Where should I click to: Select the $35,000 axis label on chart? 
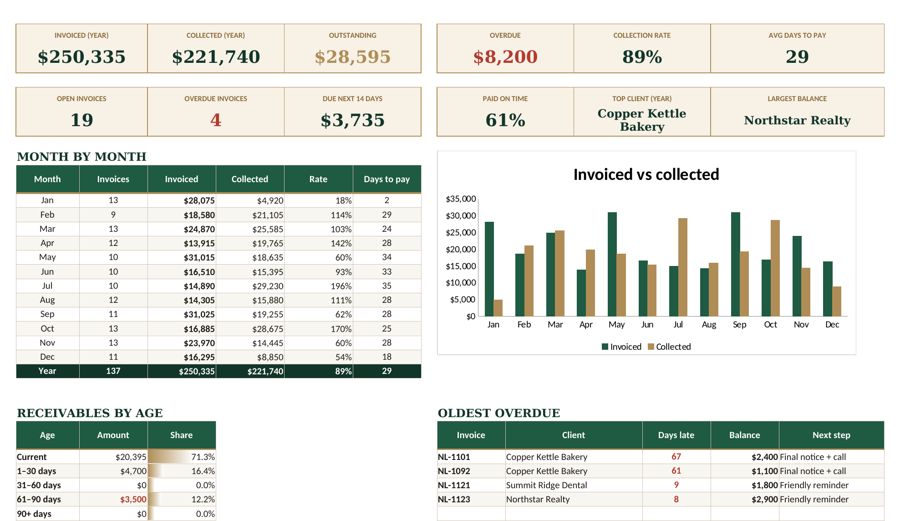460,199
